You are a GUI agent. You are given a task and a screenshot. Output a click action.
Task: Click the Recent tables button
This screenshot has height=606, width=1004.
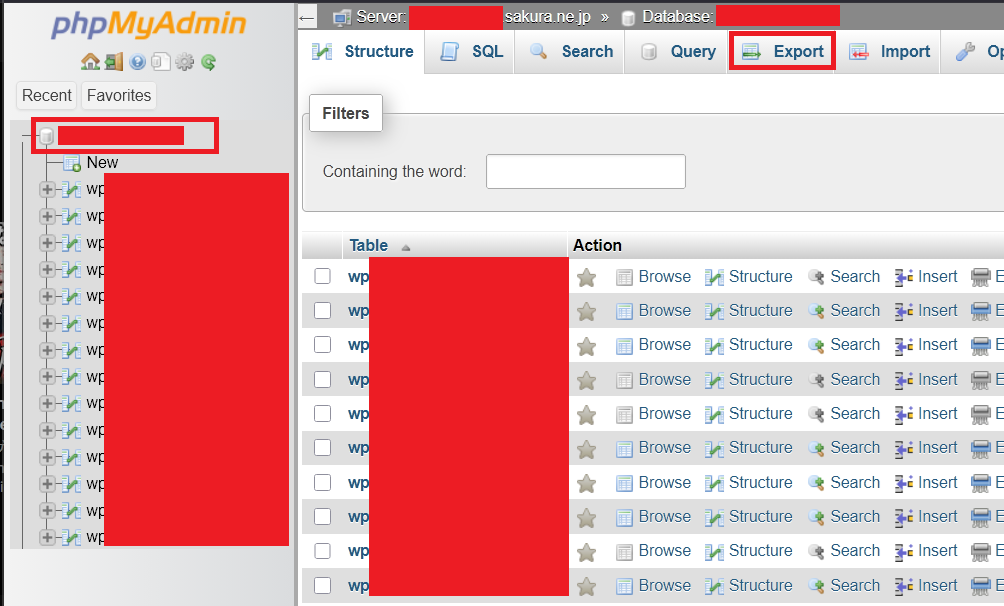pyautogui.click(x=47, y=96)
